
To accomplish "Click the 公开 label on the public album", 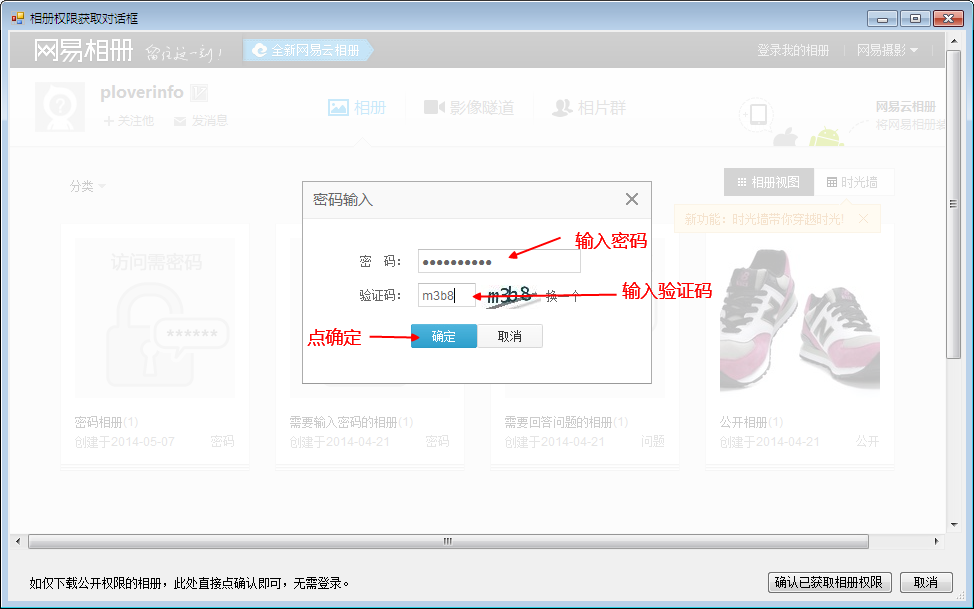I will (867, 442).
